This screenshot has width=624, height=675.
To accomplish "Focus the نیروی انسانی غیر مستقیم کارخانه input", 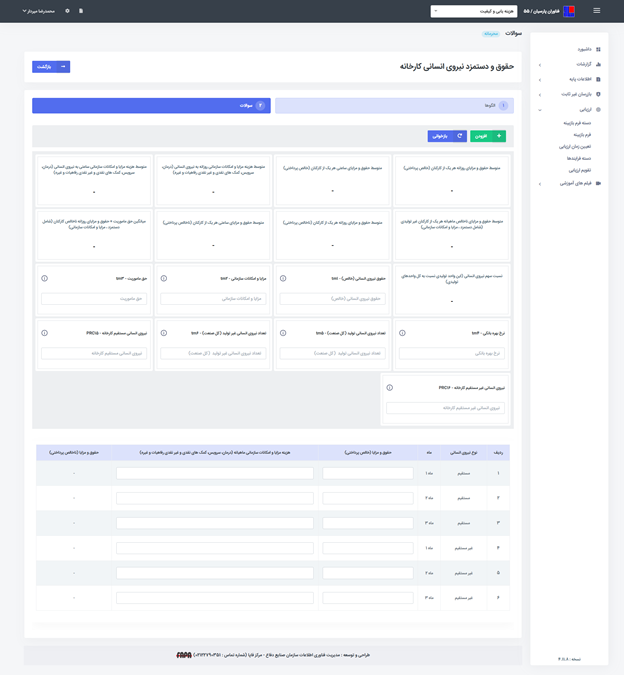I will (x=445, y=408).
